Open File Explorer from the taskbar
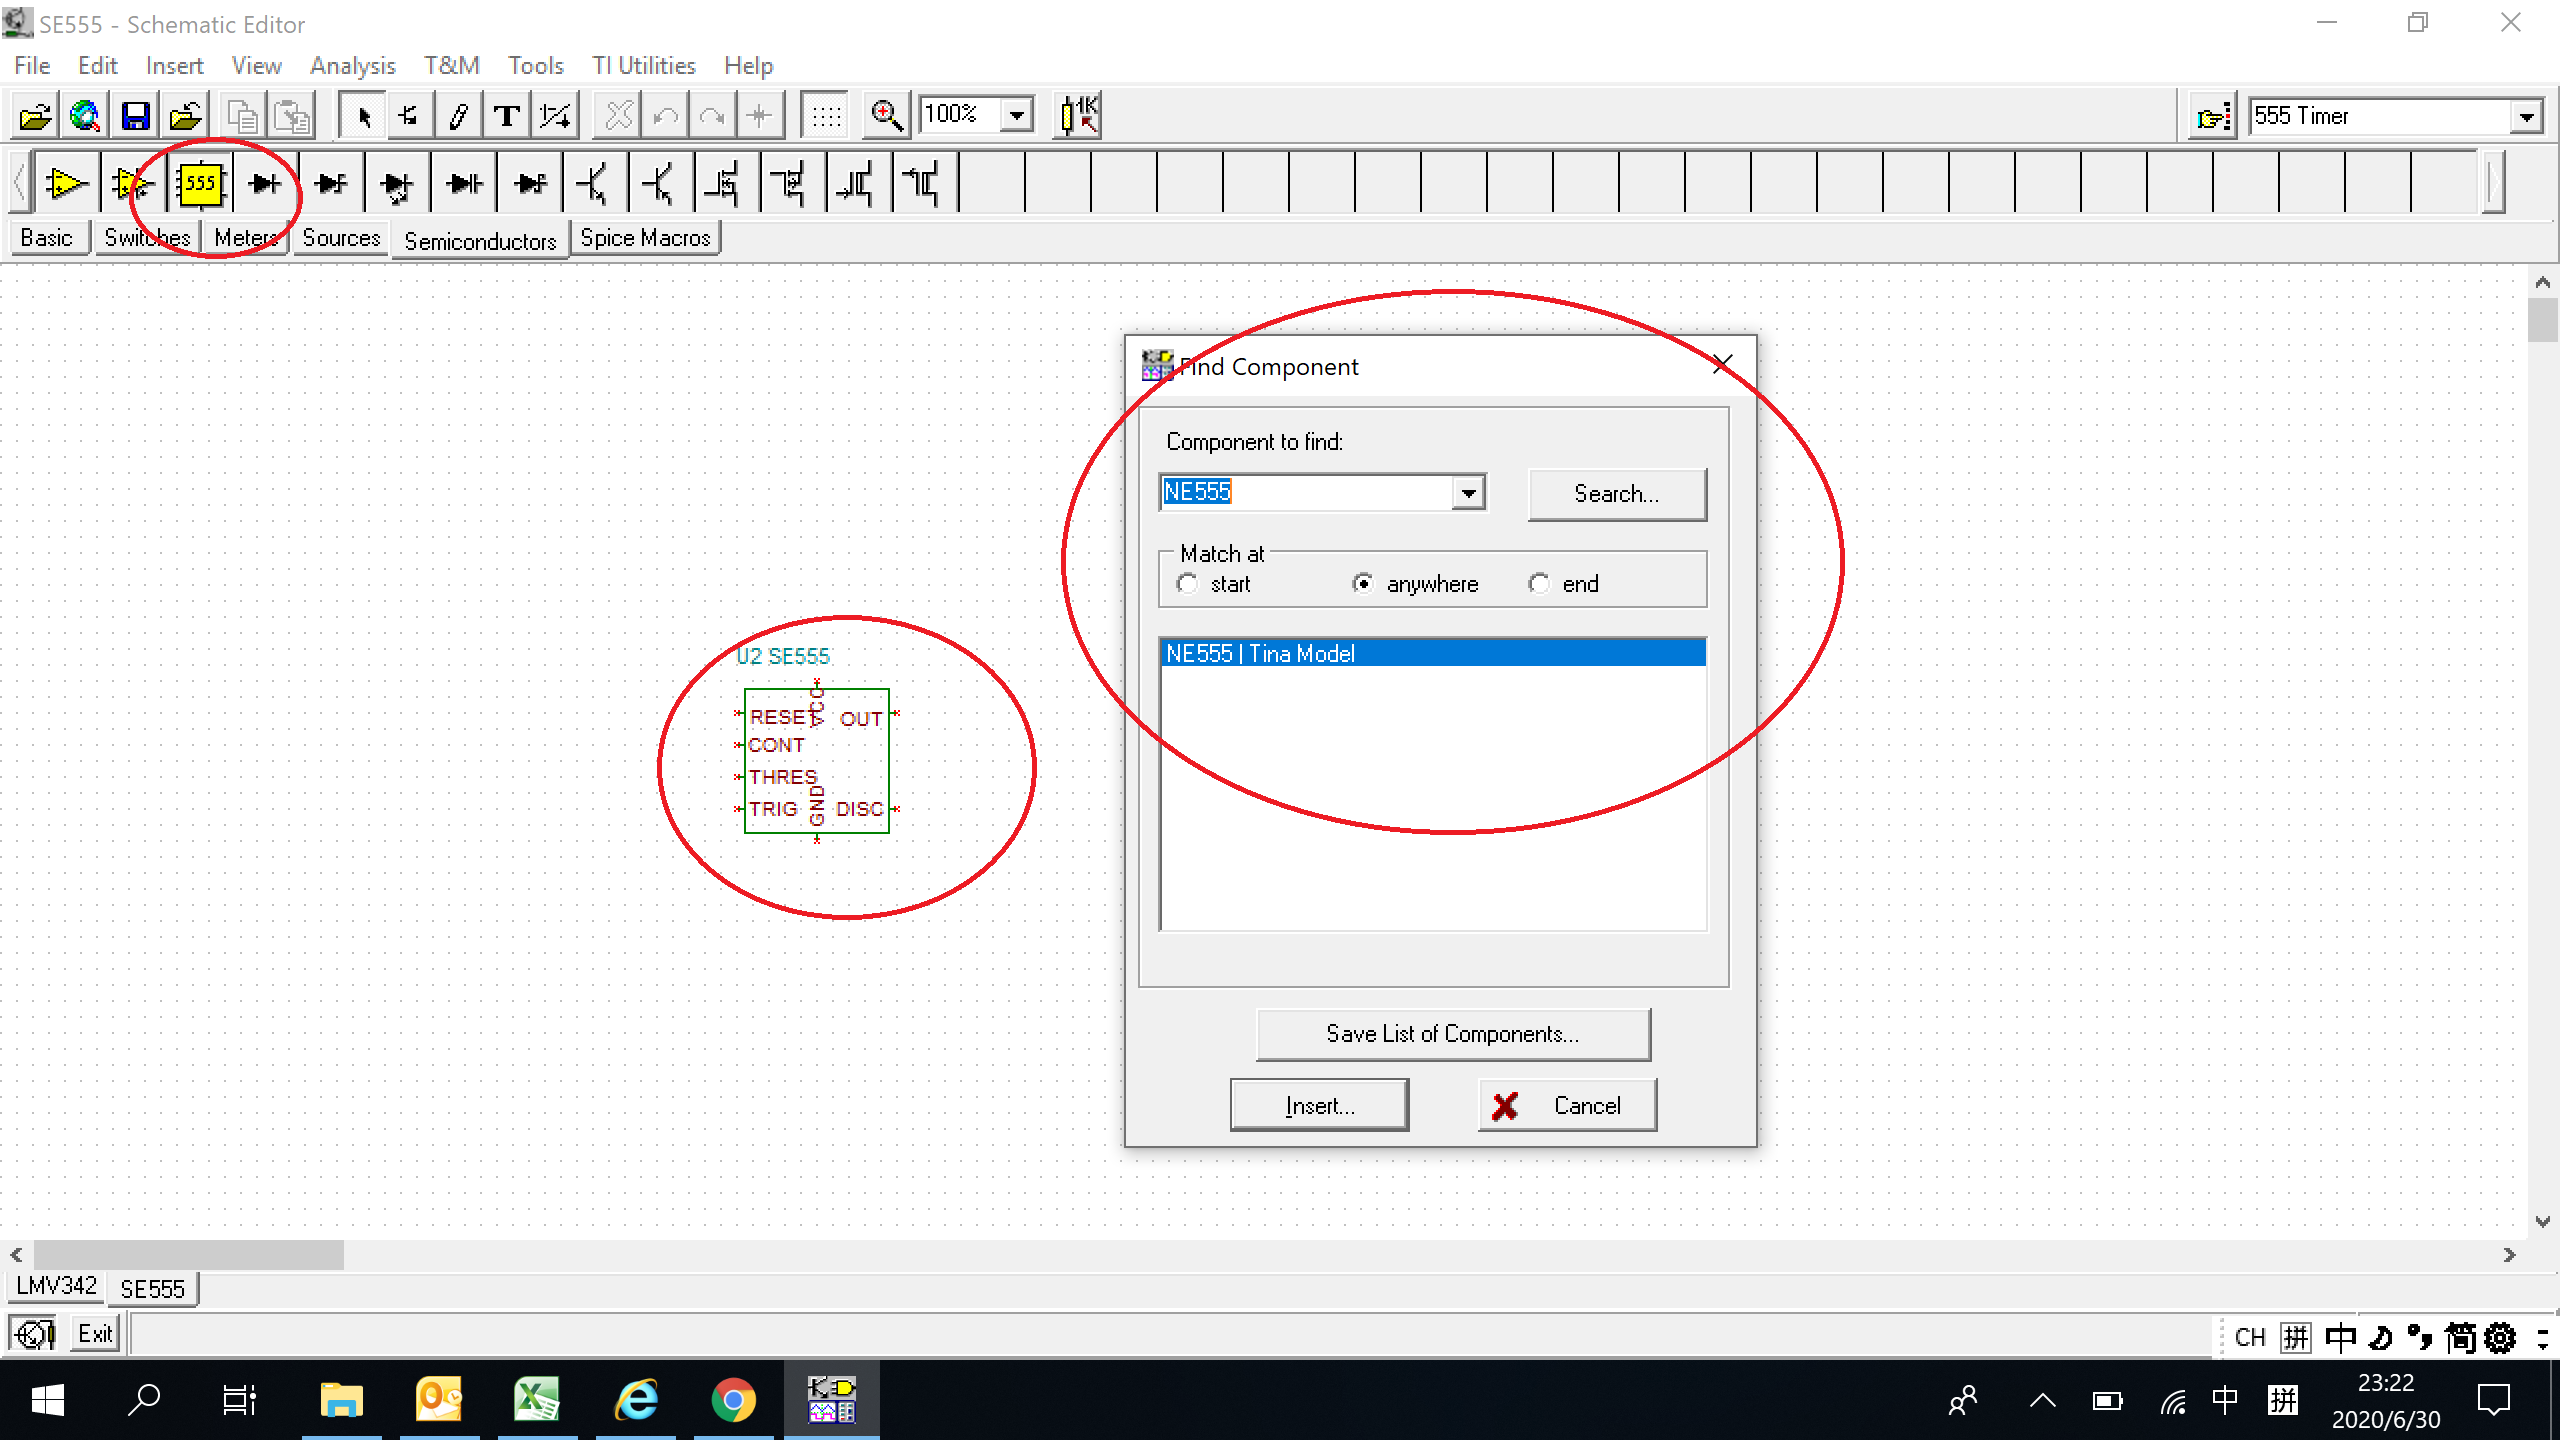 [341, 1400]
